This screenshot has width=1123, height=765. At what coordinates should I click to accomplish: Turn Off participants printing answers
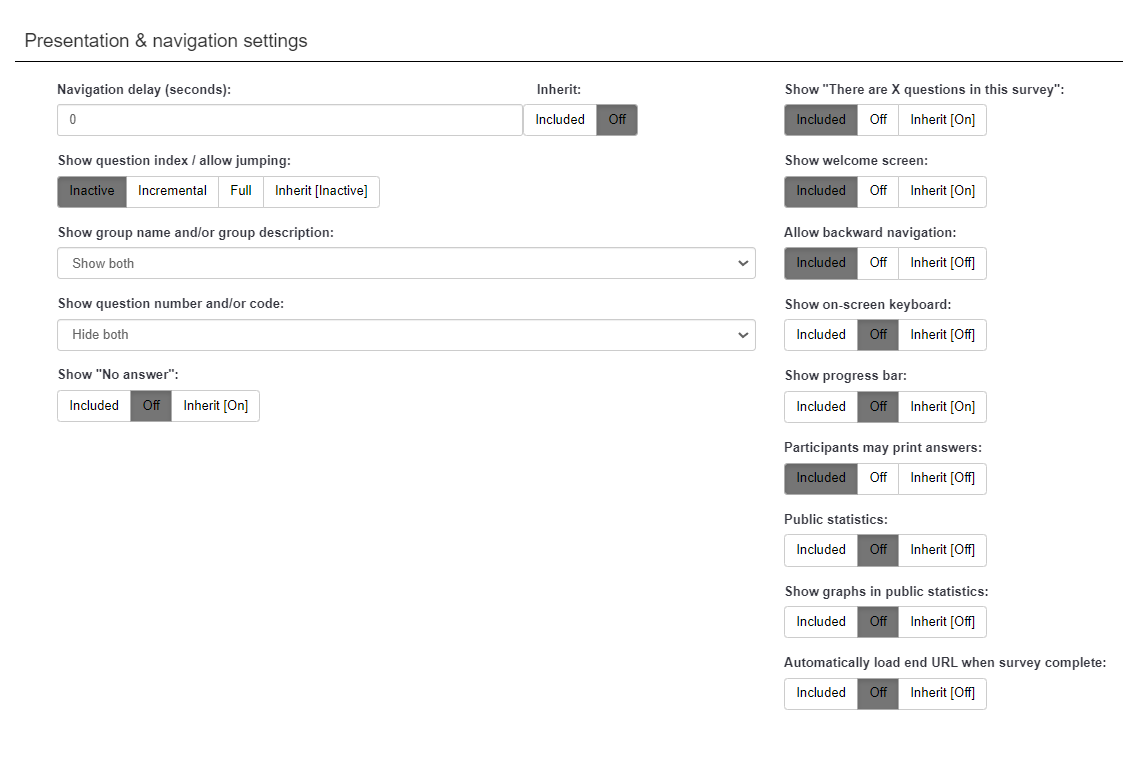point(878,478)
